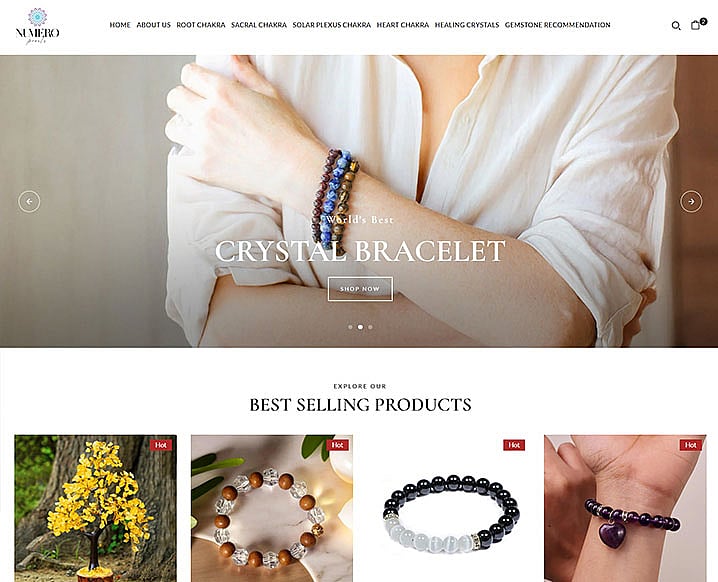Screen dimensions: 718x582
Task: Open Healing Crystals menu
Action: coord(467,25)
